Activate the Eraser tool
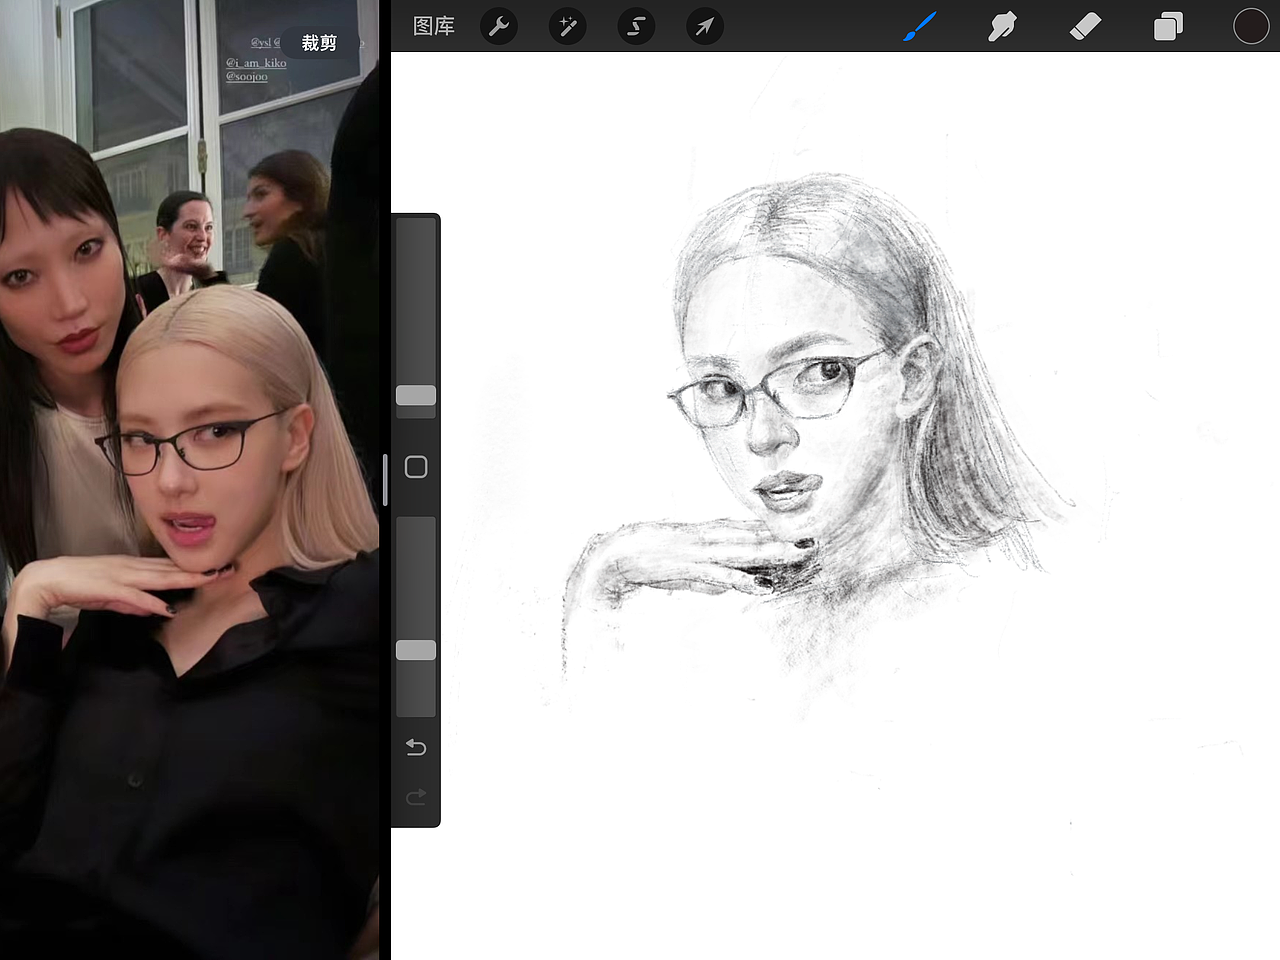Screen dimensions: 1280x960 [1086, 26]
